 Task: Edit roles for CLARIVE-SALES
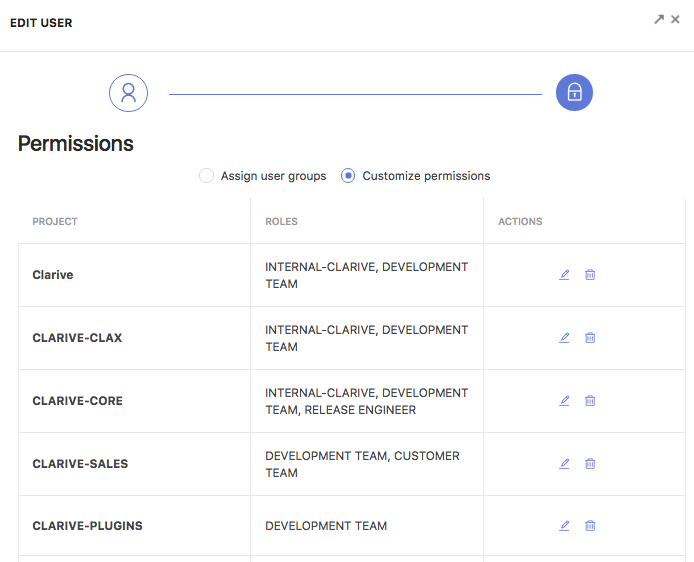[564, 464]
